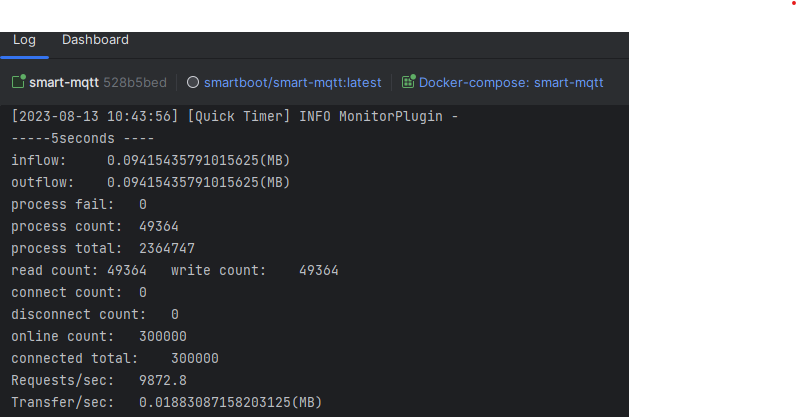The image size is (797, 417).
Task: Click the smart-mqtt container name
Action: [x=64, y=82]
